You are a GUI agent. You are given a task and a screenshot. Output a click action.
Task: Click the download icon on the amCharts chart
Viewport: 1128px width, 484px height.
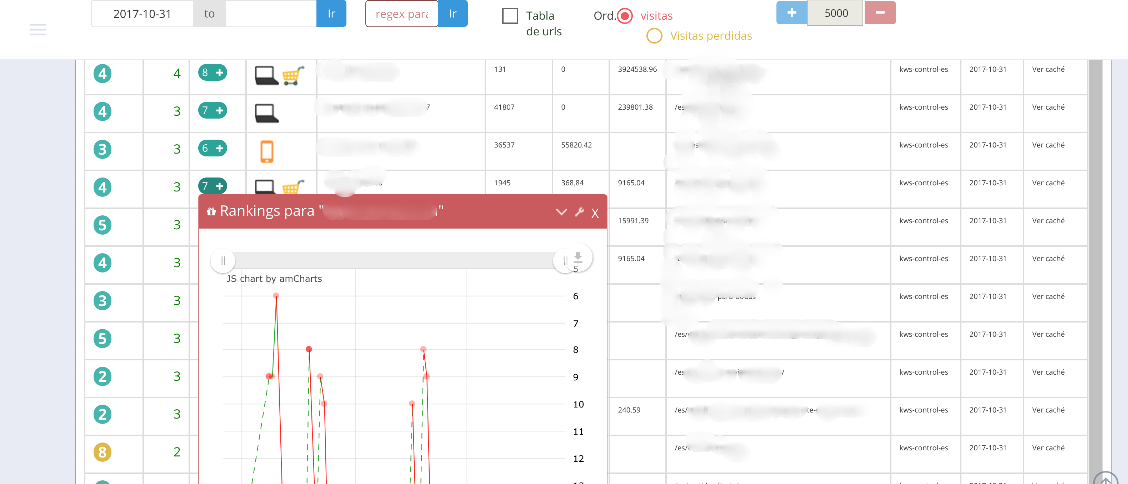coord(578,258)
